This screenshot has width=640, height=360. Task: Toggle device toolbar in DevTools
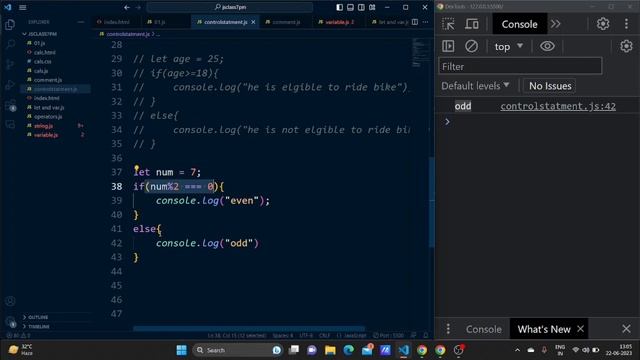[472, 24]
